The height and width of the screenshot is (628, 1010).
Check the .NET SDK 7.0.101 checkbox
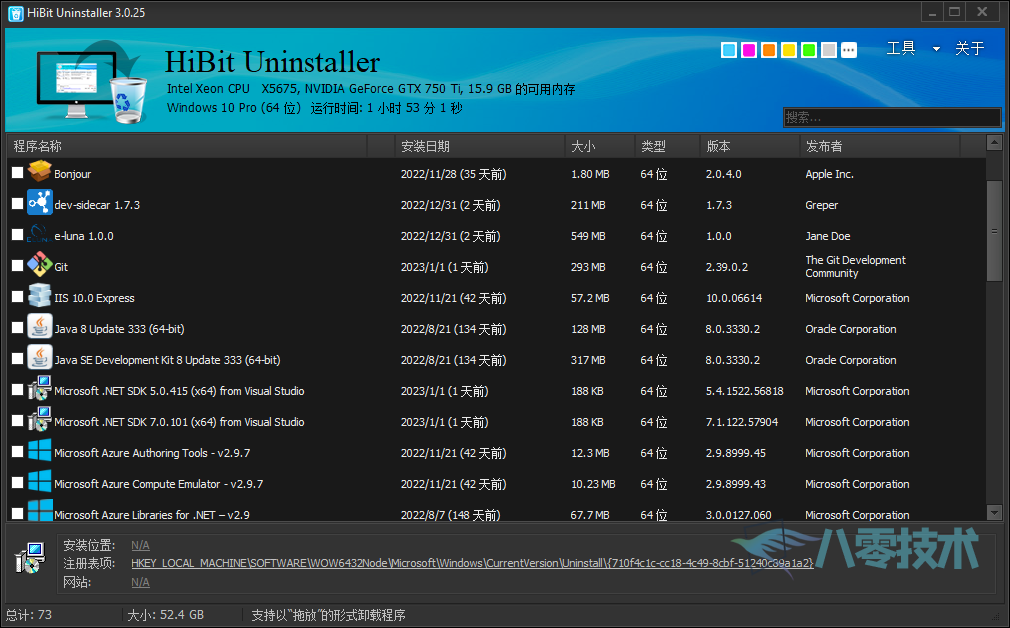click(17, 420)
